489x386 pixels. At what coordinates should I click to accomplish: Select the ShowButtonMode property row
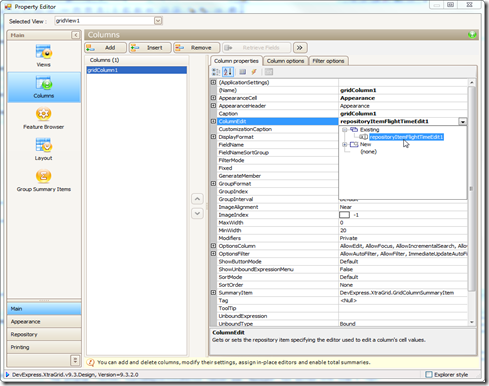coord(342,261)
